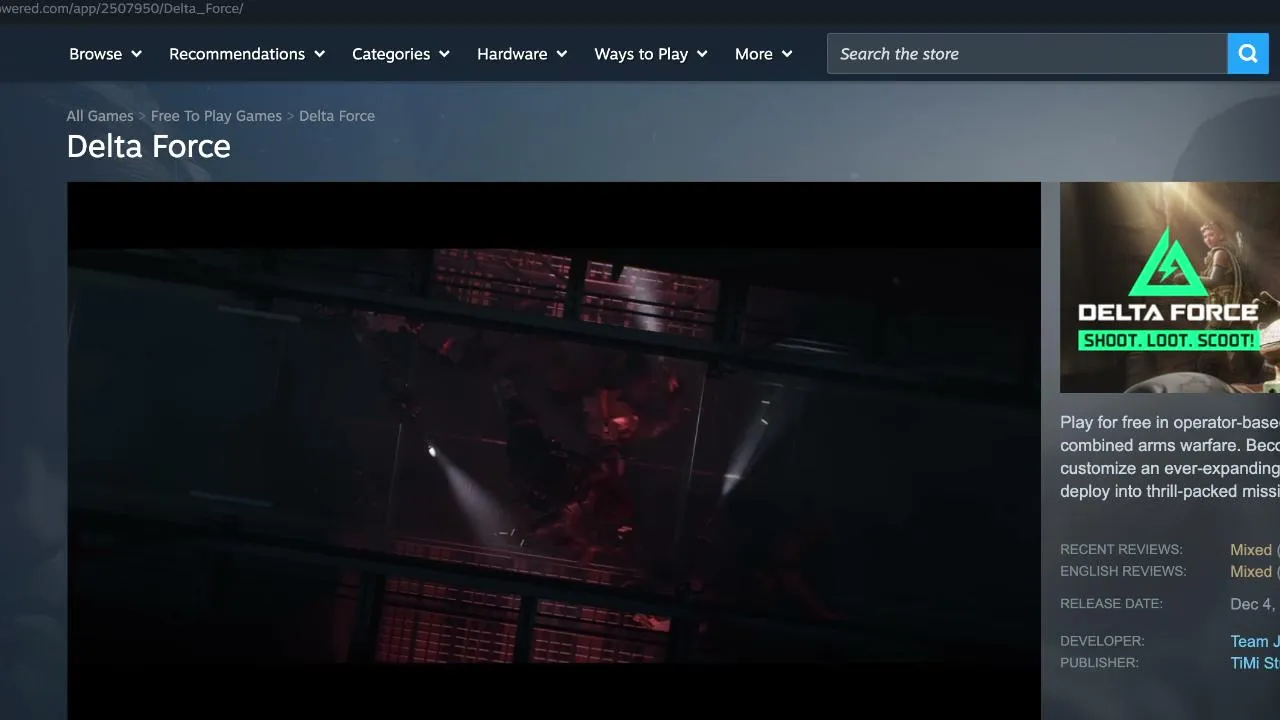Screen dimensions: 1280x720
Task: Click the game trailer video player
Action: [x=554, y=451]
